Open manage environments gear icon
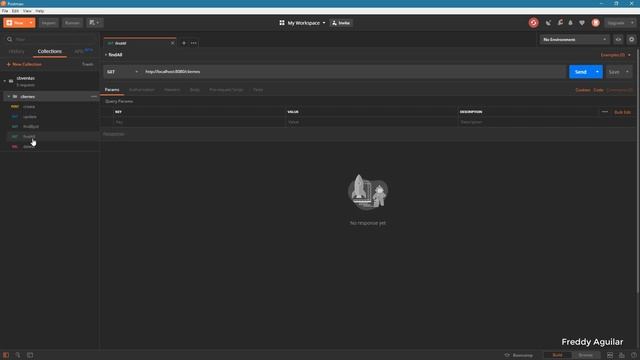Image resolution: width=640 pixels, height=360 pixels. (x=631, y=40)
